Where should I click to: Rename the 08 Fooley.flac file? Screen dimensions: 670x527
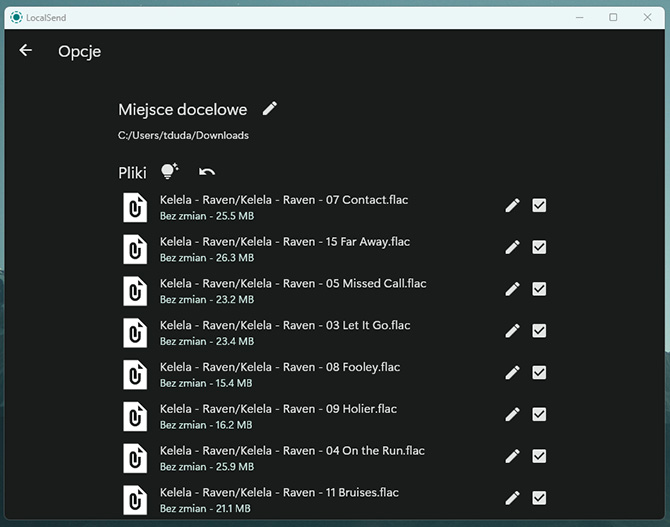pyautogui.click(x=512, y=373)
